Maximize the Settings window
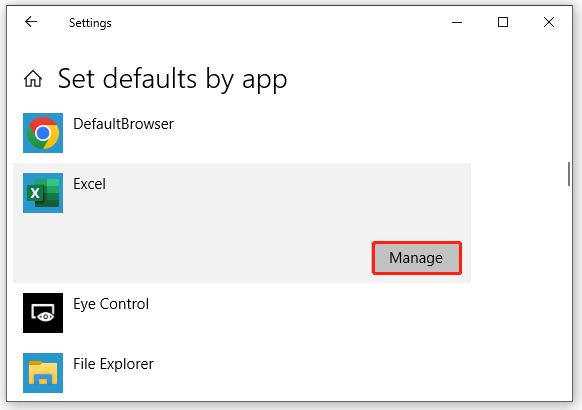Image resolution: width=582 pixels, height=410 pixels. click(503, 22)
